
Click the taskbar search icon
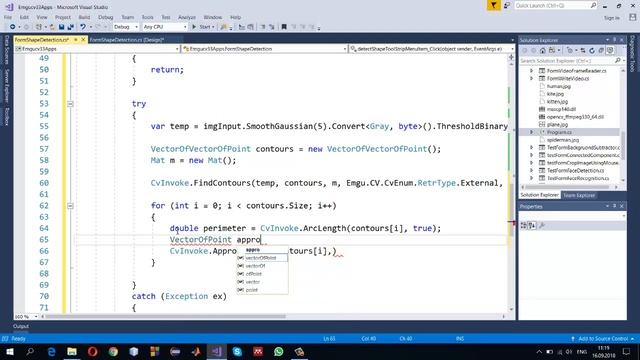(x=30, y=351)
